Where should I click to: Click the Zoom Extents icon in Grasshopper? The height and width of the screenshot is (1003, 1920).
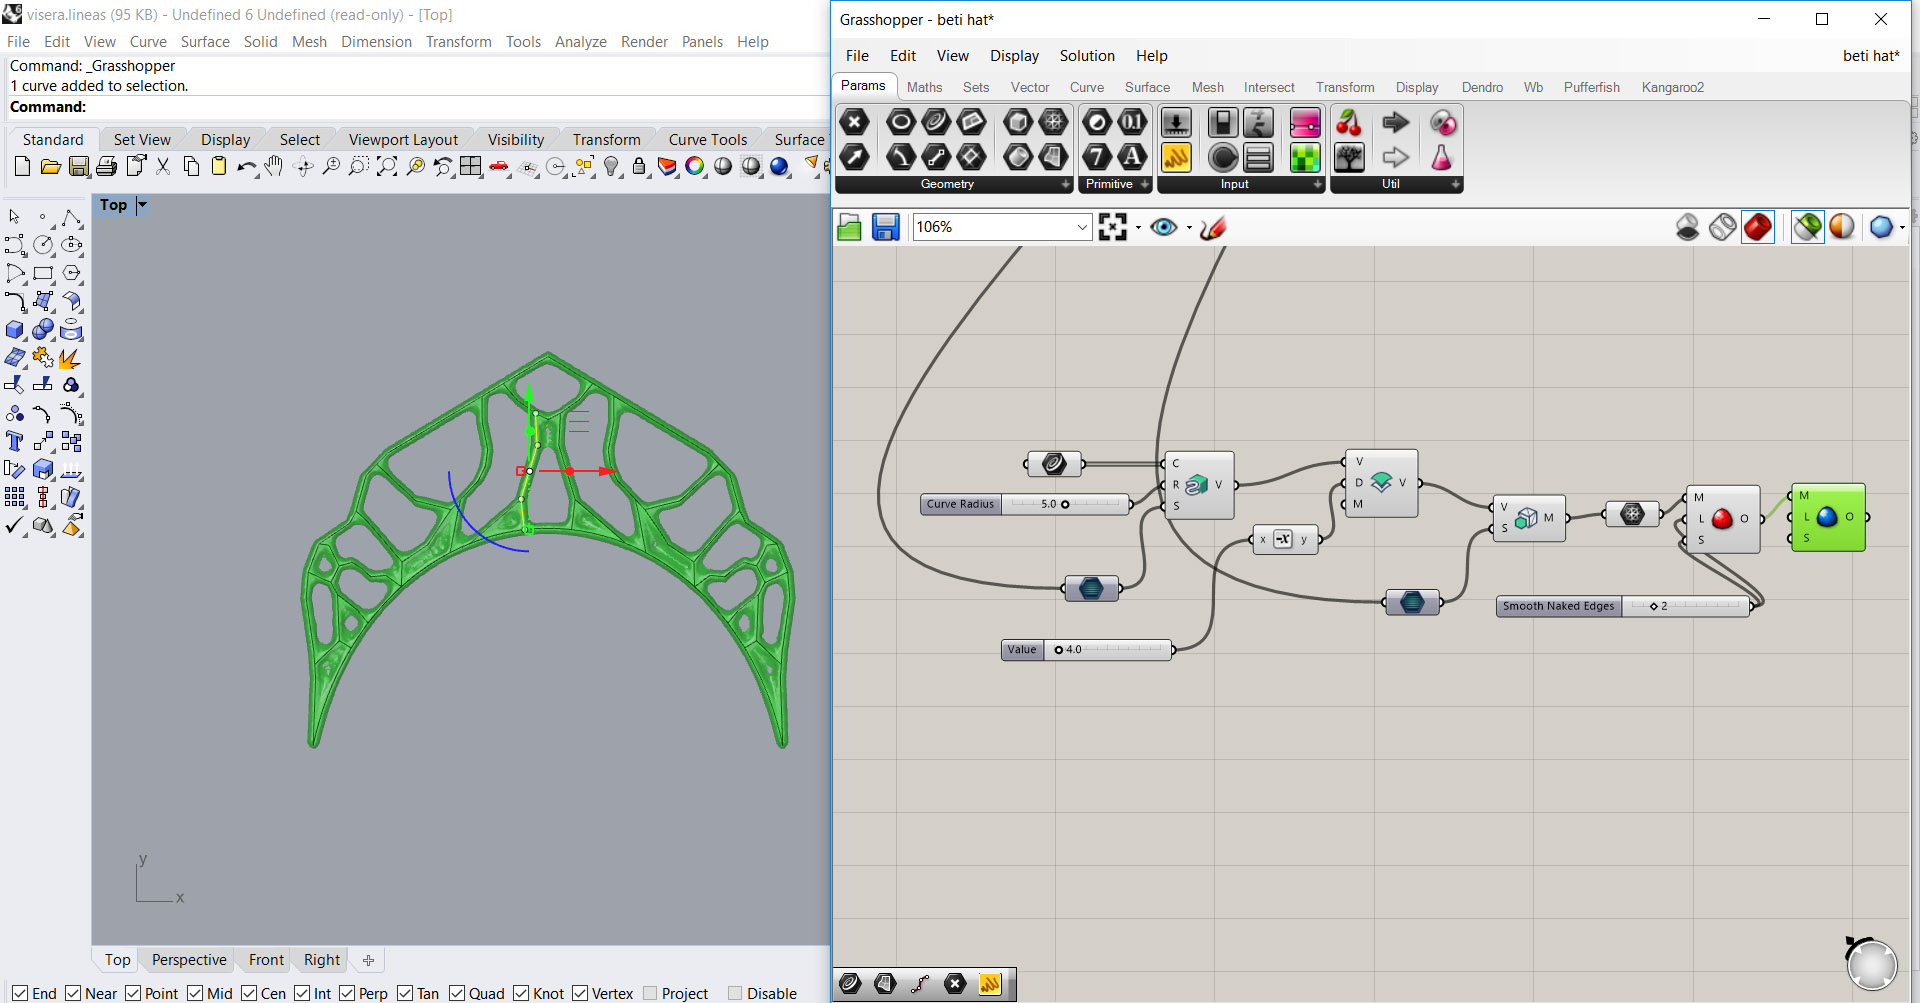1112,227
